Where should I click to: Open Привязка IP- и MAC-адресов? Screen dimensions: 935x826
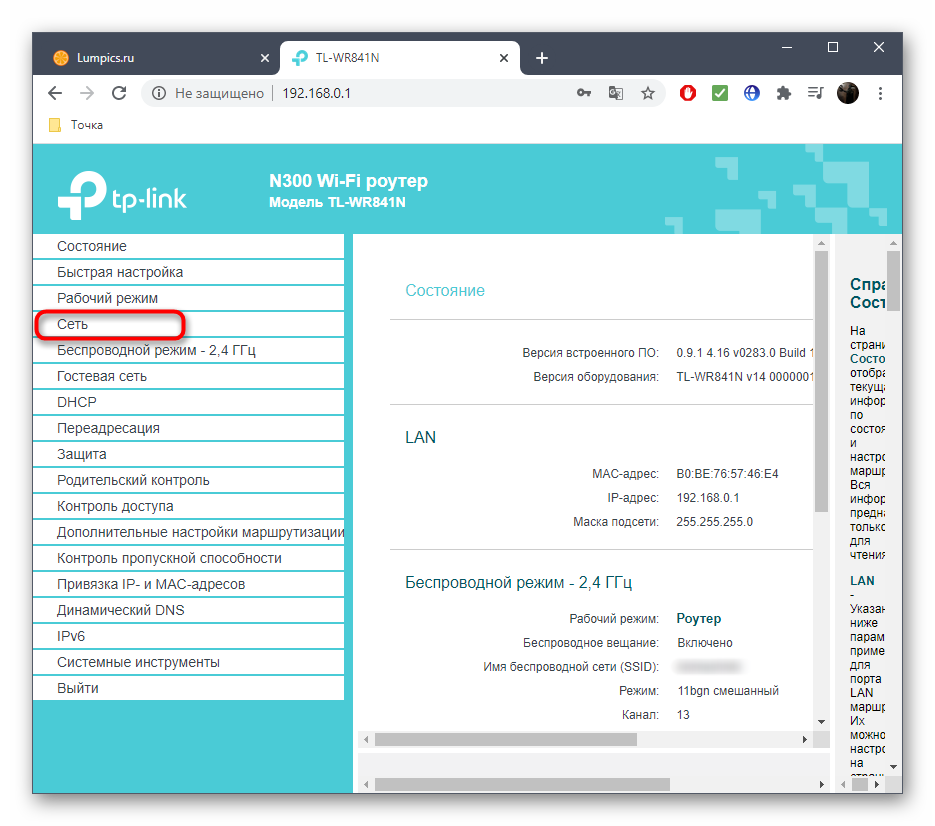(x=188, y=584)
